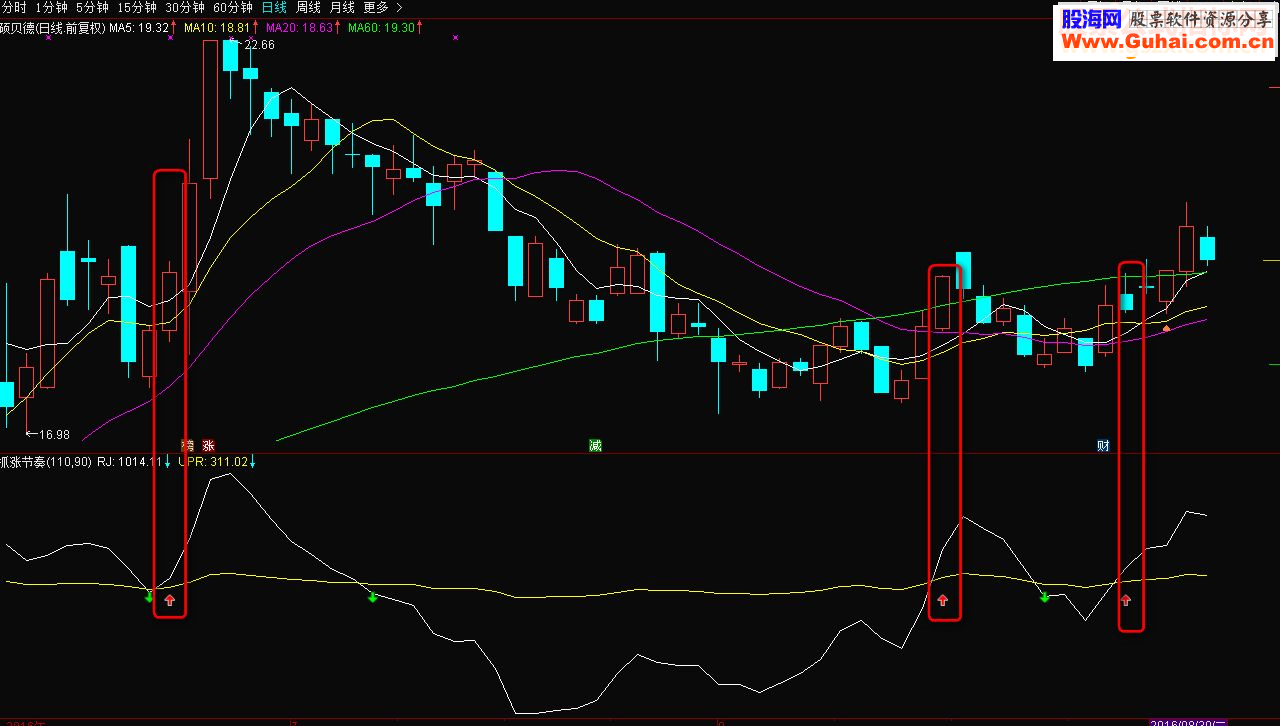Click the blue 财 financial marker
Screen dimensions: 1280x726
point(1103,446)
